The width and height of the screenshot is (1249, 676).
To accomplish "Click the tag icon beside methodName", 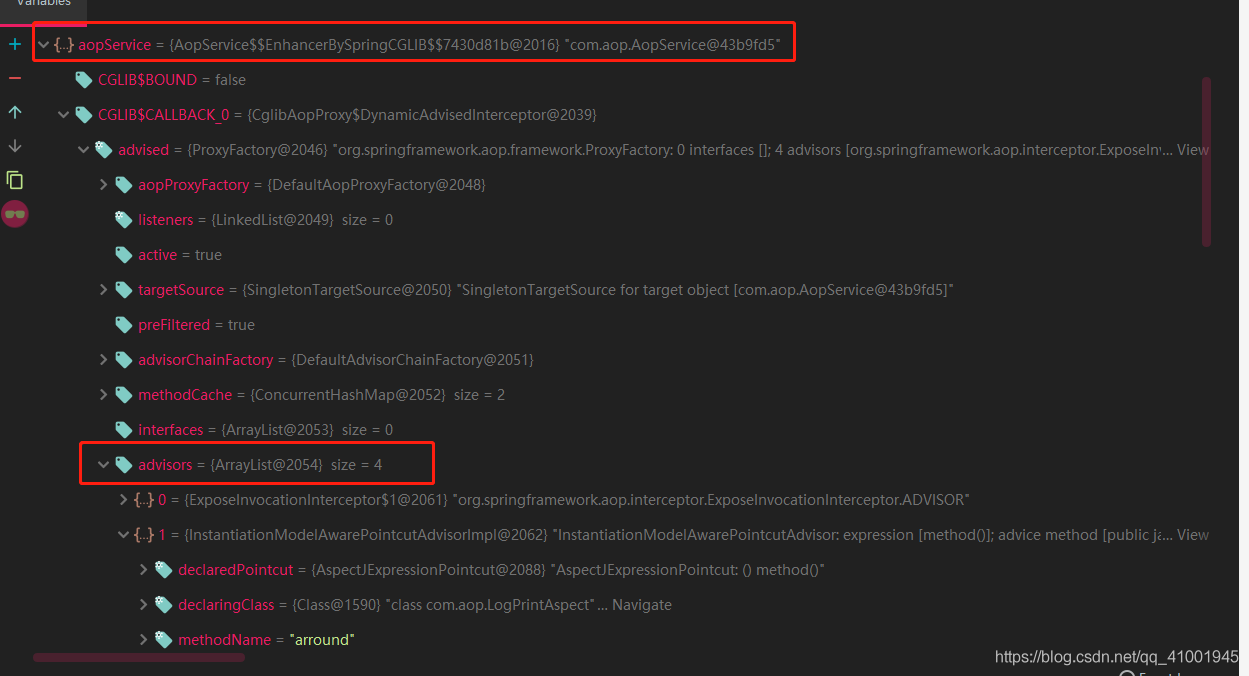I will click(x=164, y=640).
